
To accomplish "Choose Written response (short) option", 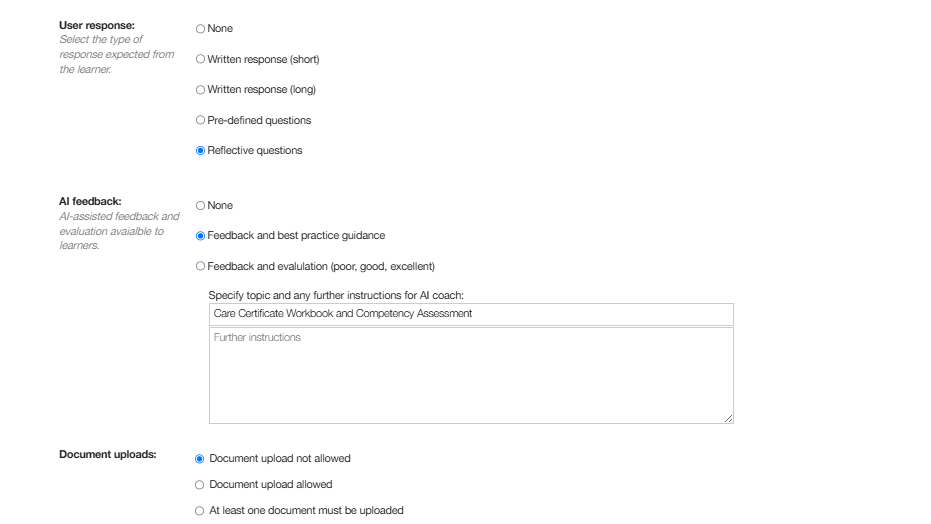I will point(201,59).
